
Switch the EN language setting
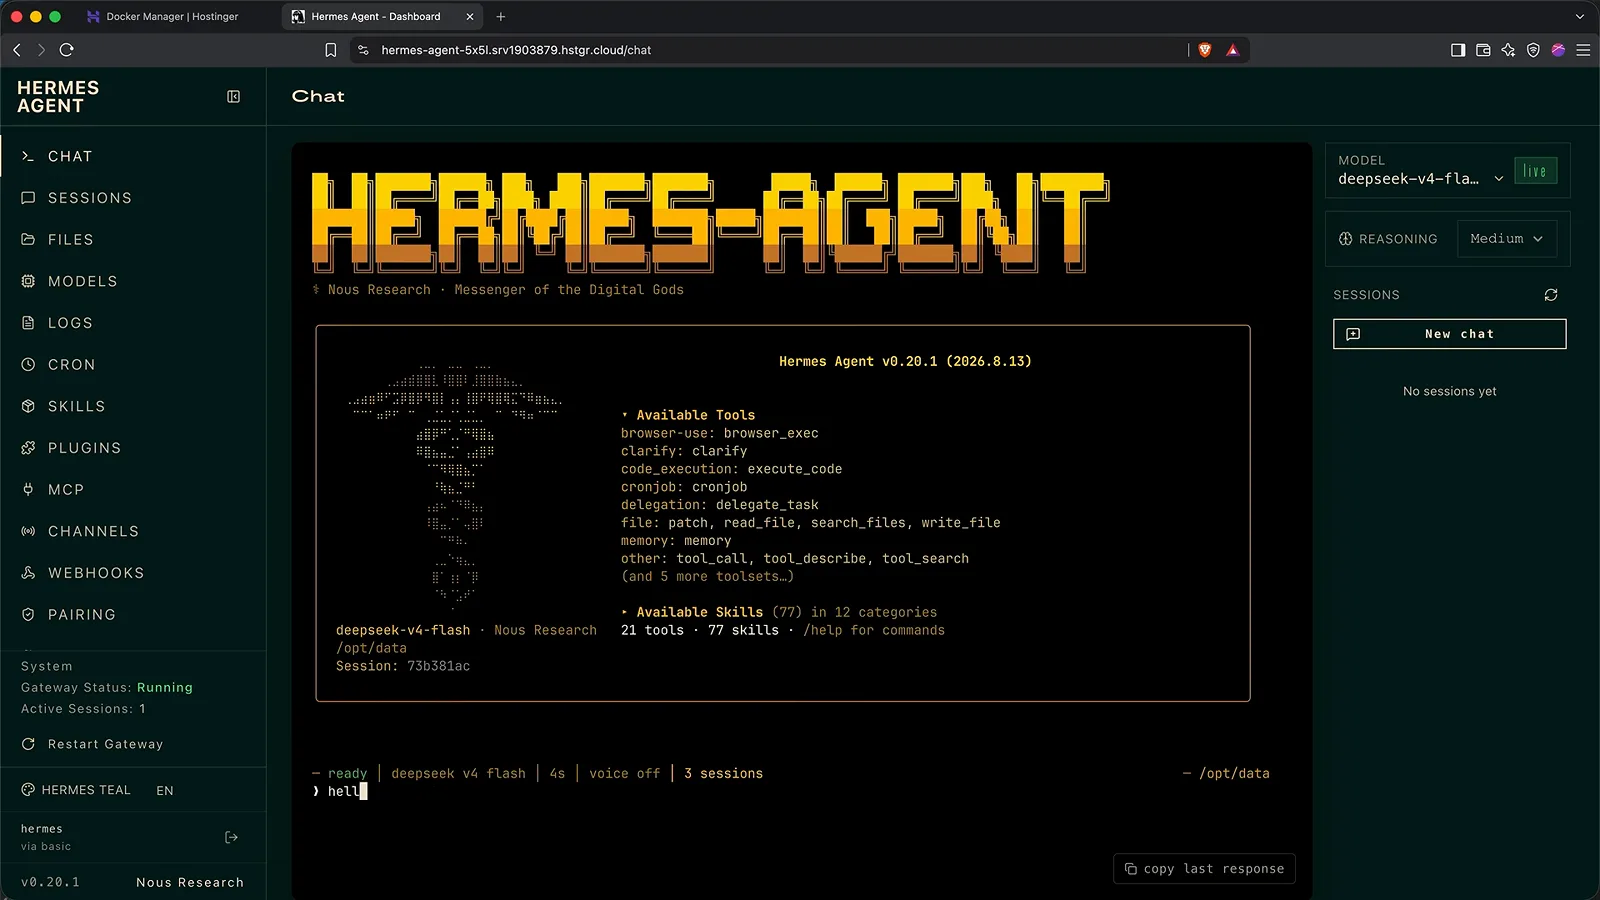coord(165,791)
